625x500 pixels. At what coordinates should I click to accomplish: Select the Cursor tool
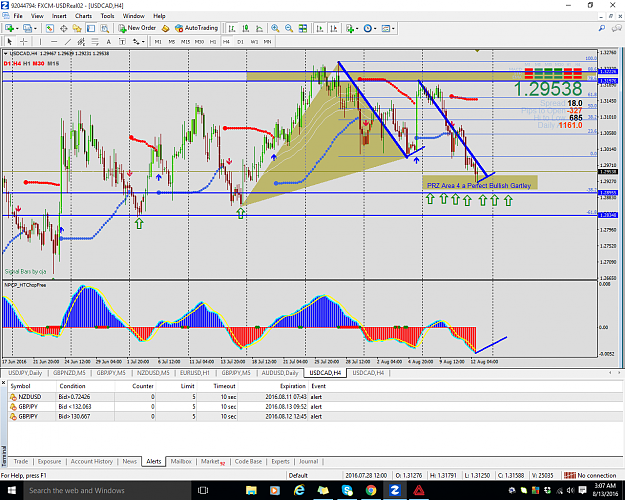(x=10, y=41)
